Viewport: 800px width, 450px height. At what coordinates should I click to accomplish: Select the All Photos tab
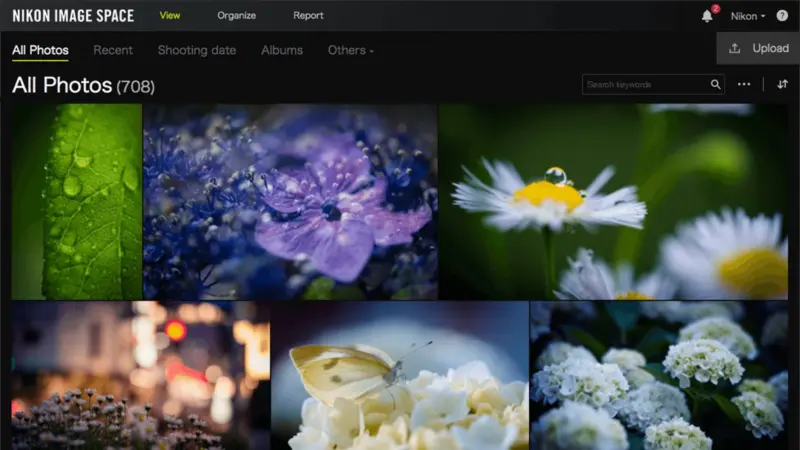40,50
